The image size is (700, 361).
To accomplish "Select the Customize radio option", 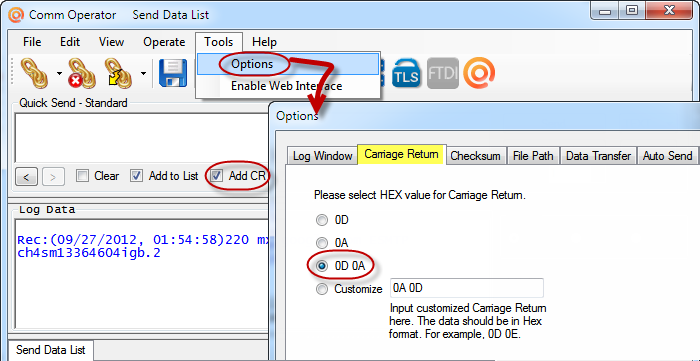I will pyautogui.click(x=321, y=289).
